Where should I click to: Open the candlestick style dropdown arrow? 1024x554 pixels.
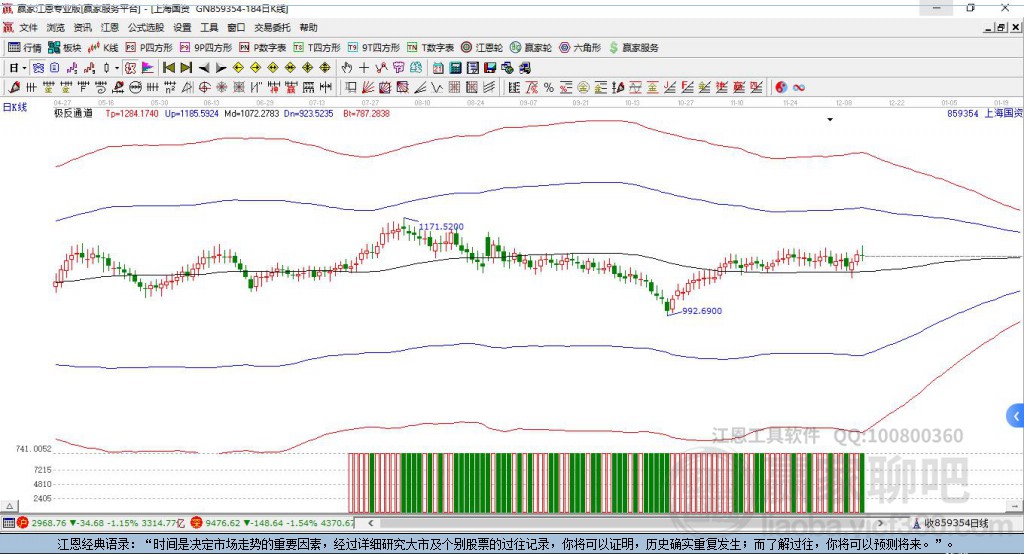point(116,68)
